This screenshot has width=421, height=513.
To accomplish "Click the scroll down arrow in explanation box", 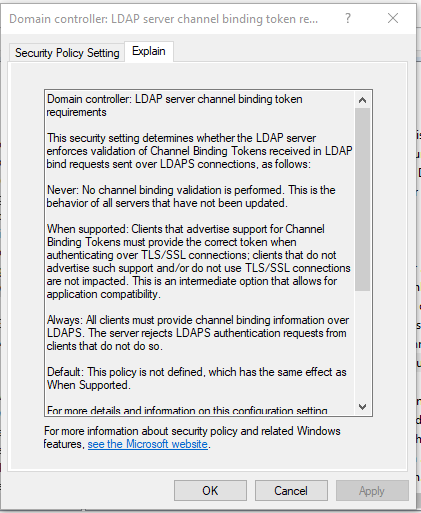I will coord(362,407).
